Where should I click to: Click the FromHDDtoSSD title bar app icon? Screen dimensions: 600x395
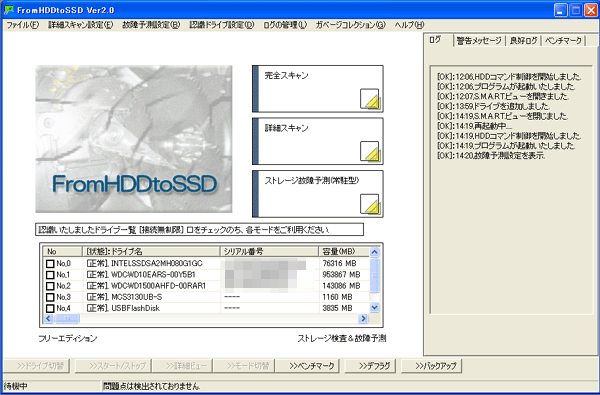[x=8, y=10]
